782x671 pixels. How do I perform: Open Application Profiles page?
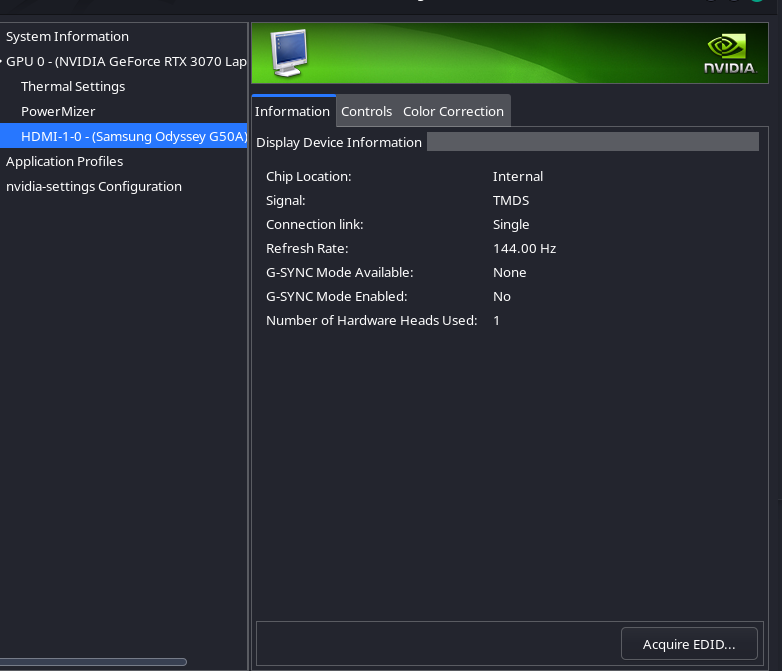point(64,161)
